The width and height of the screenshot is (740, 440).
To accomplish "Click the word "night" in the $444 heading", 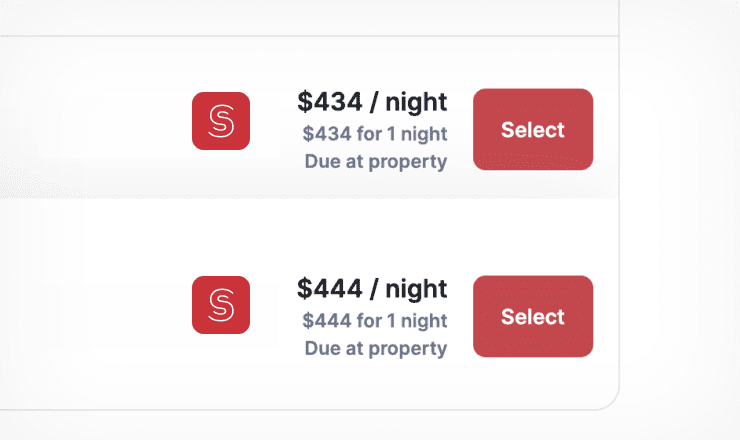I will tap(416, 288).
